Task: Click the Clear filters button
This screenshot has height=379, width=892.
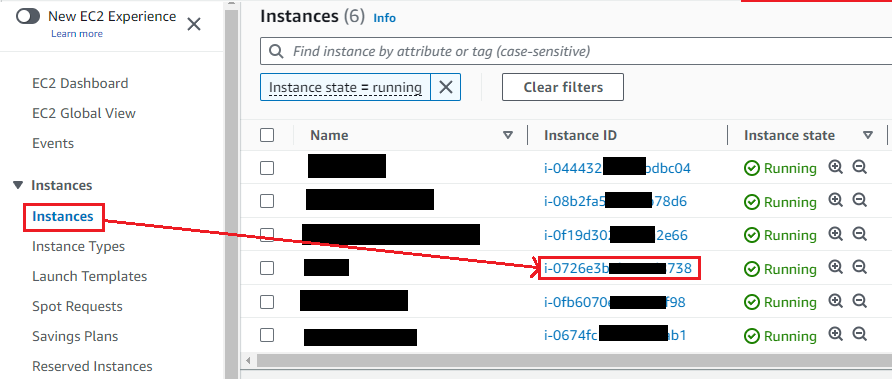Action: point(563,87)
